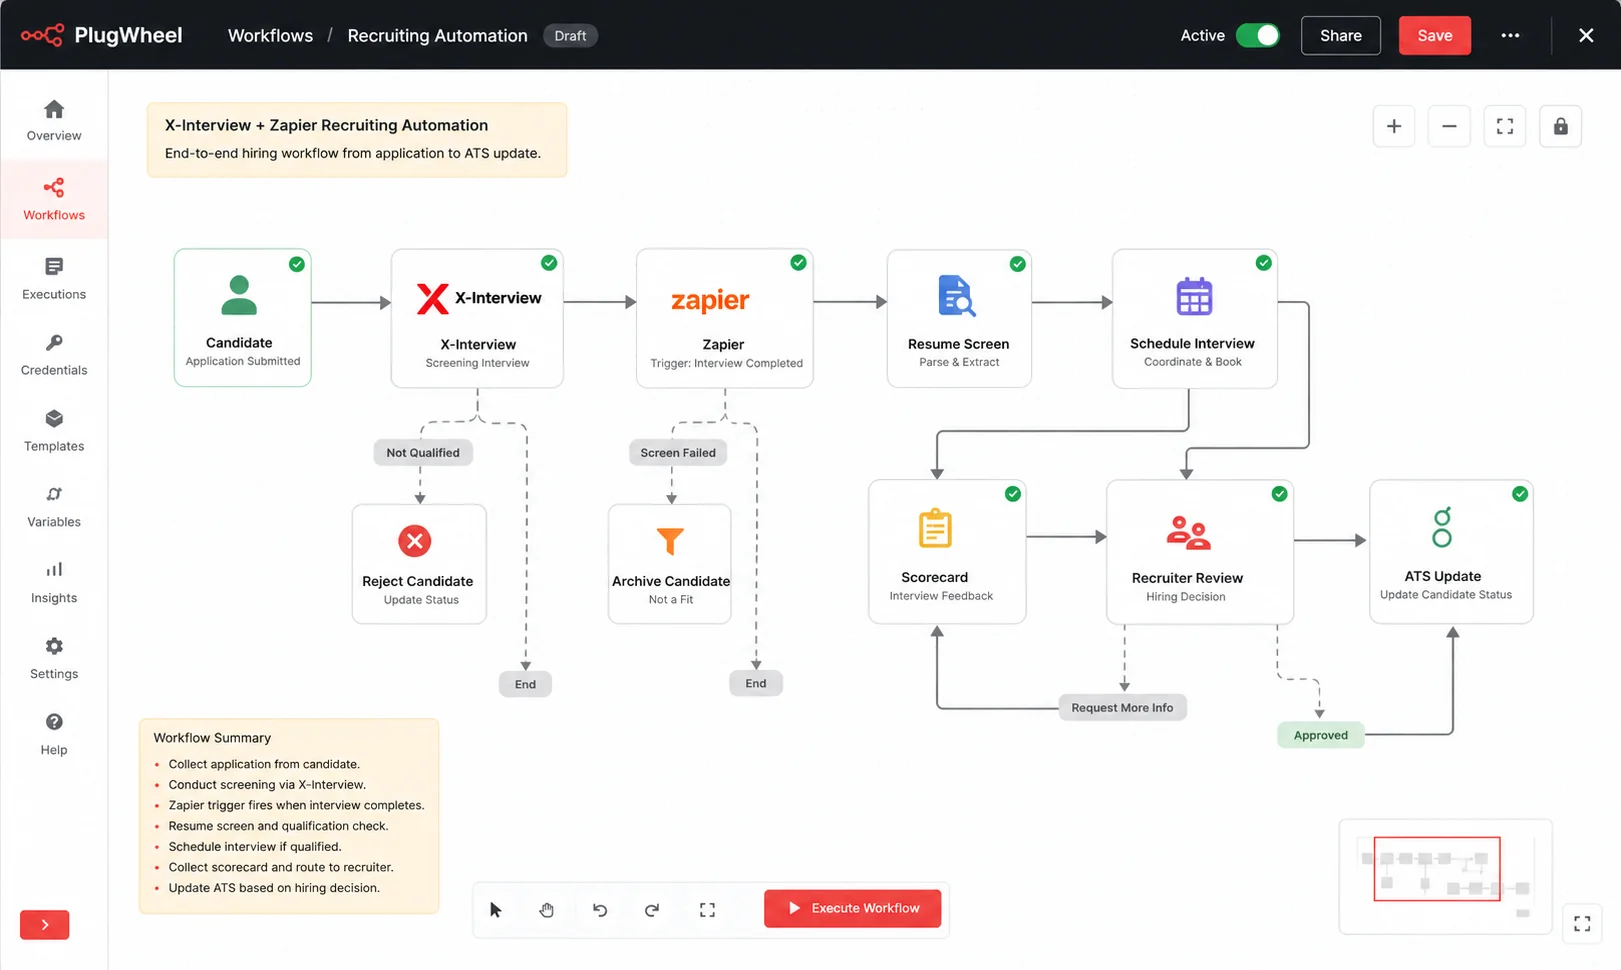This screenshot has height=970, width=1621.
Task: Select the Workflows sidebar item
Action: 54,199
